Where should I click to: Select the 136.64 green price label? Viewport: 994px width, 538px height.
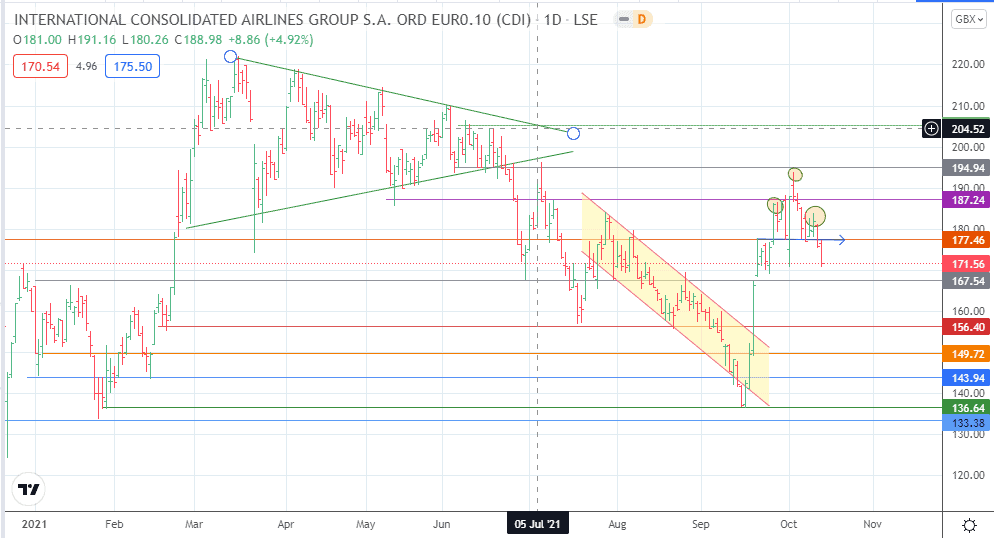[968, 408]
